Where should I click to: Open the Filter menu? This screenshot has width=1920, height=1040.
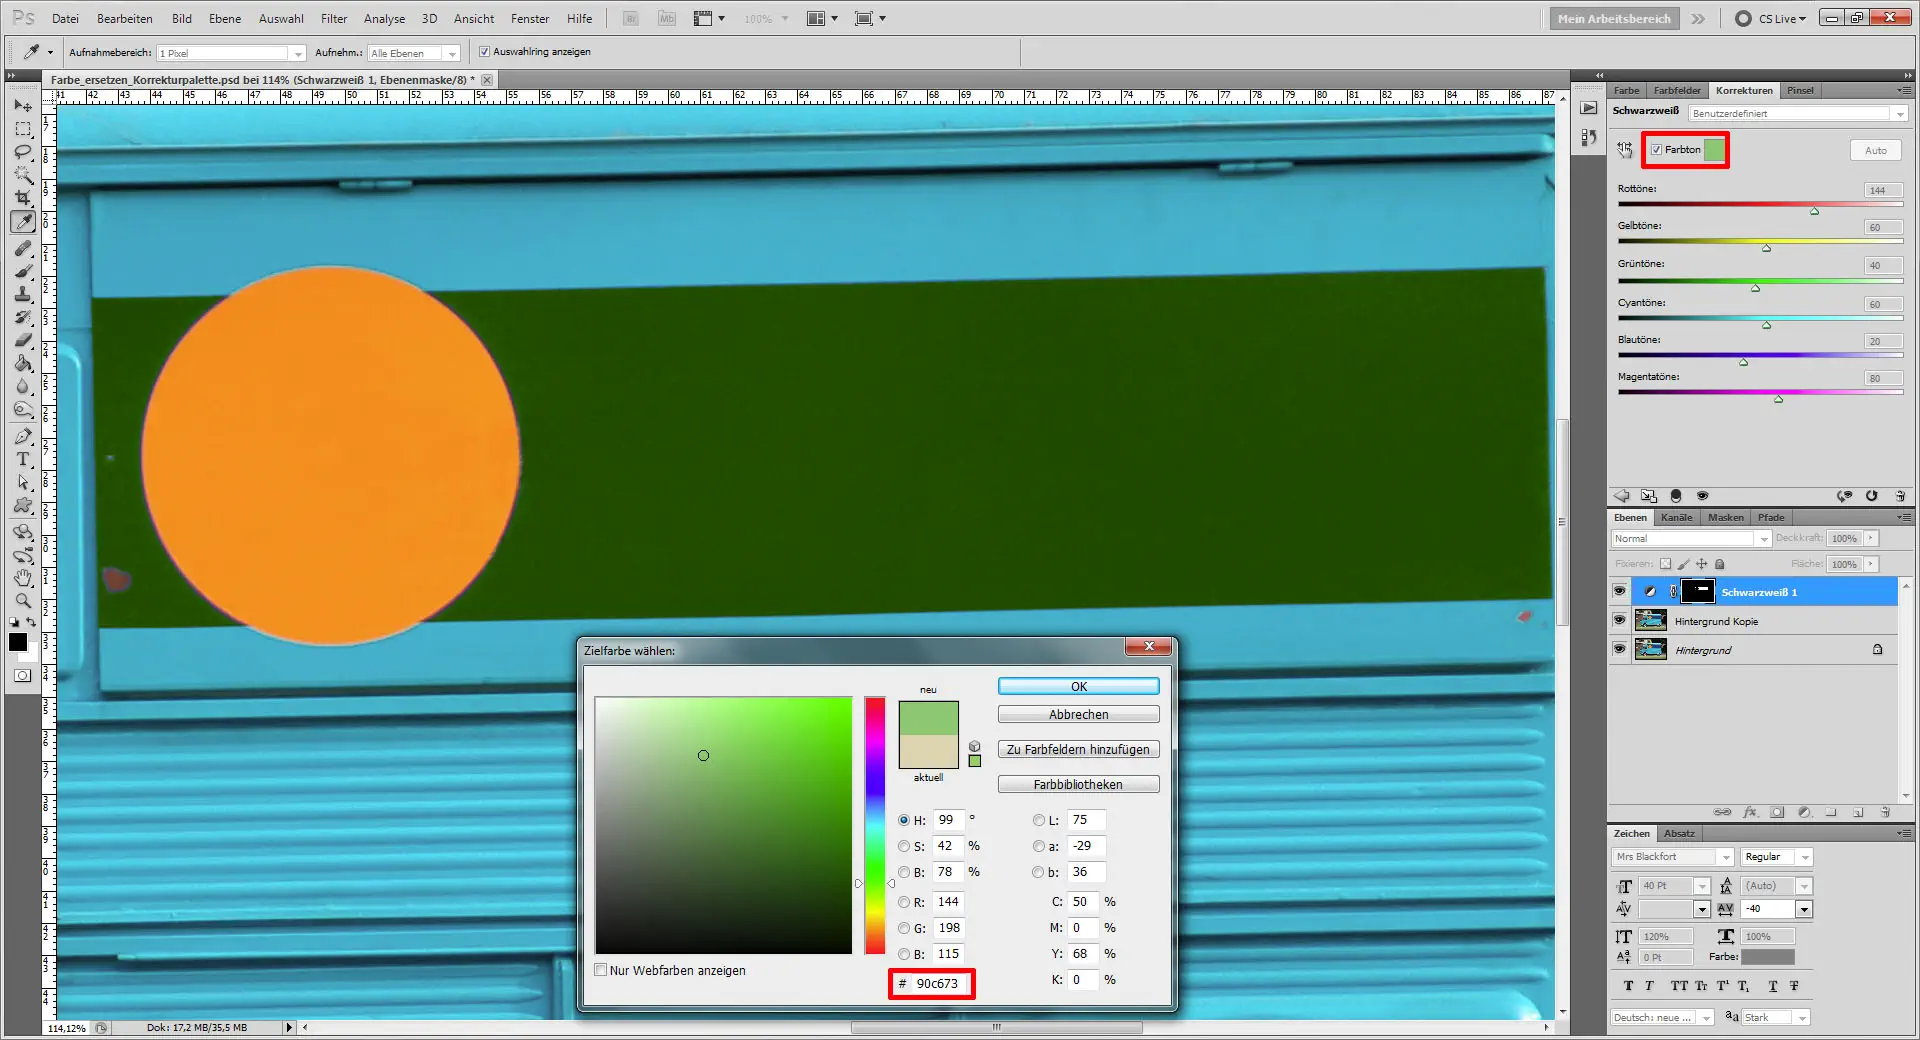pos(333,18)
